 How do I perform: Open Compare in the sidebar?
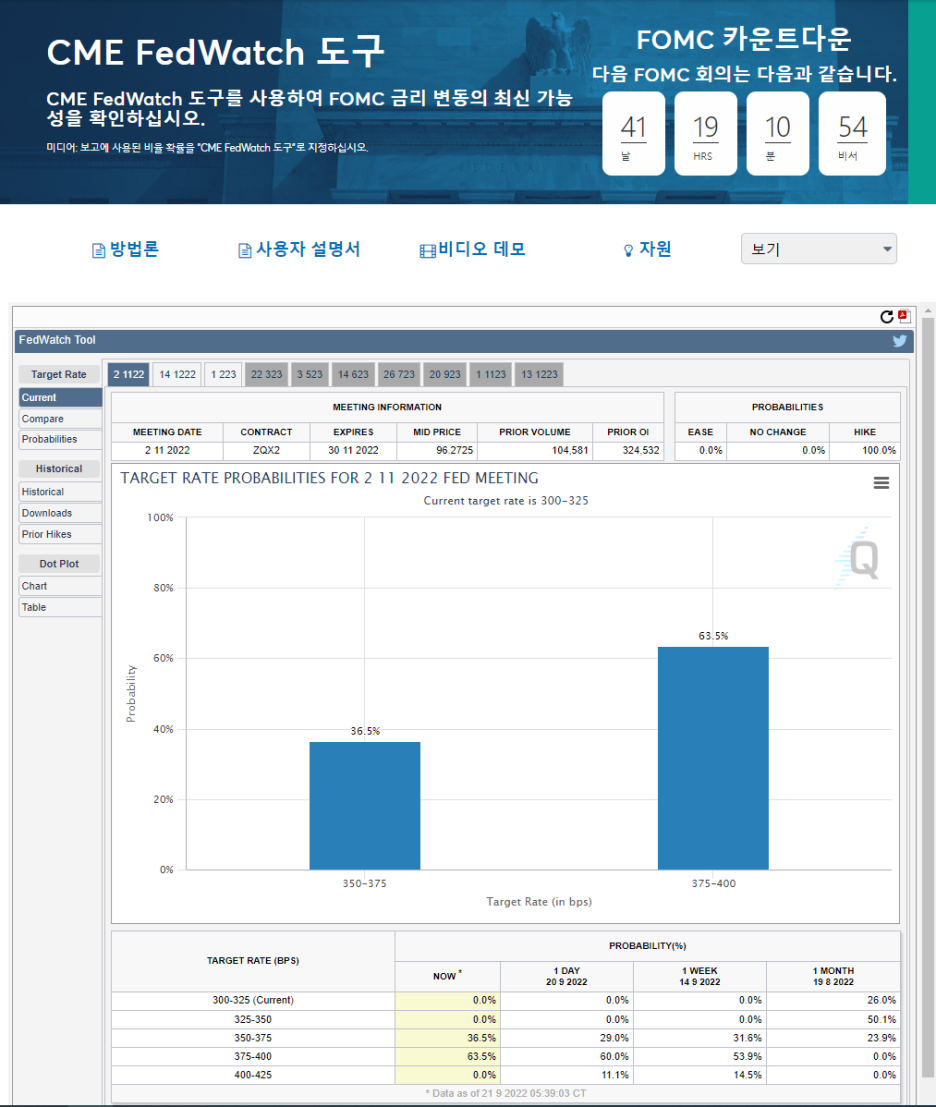pos(61,419)
